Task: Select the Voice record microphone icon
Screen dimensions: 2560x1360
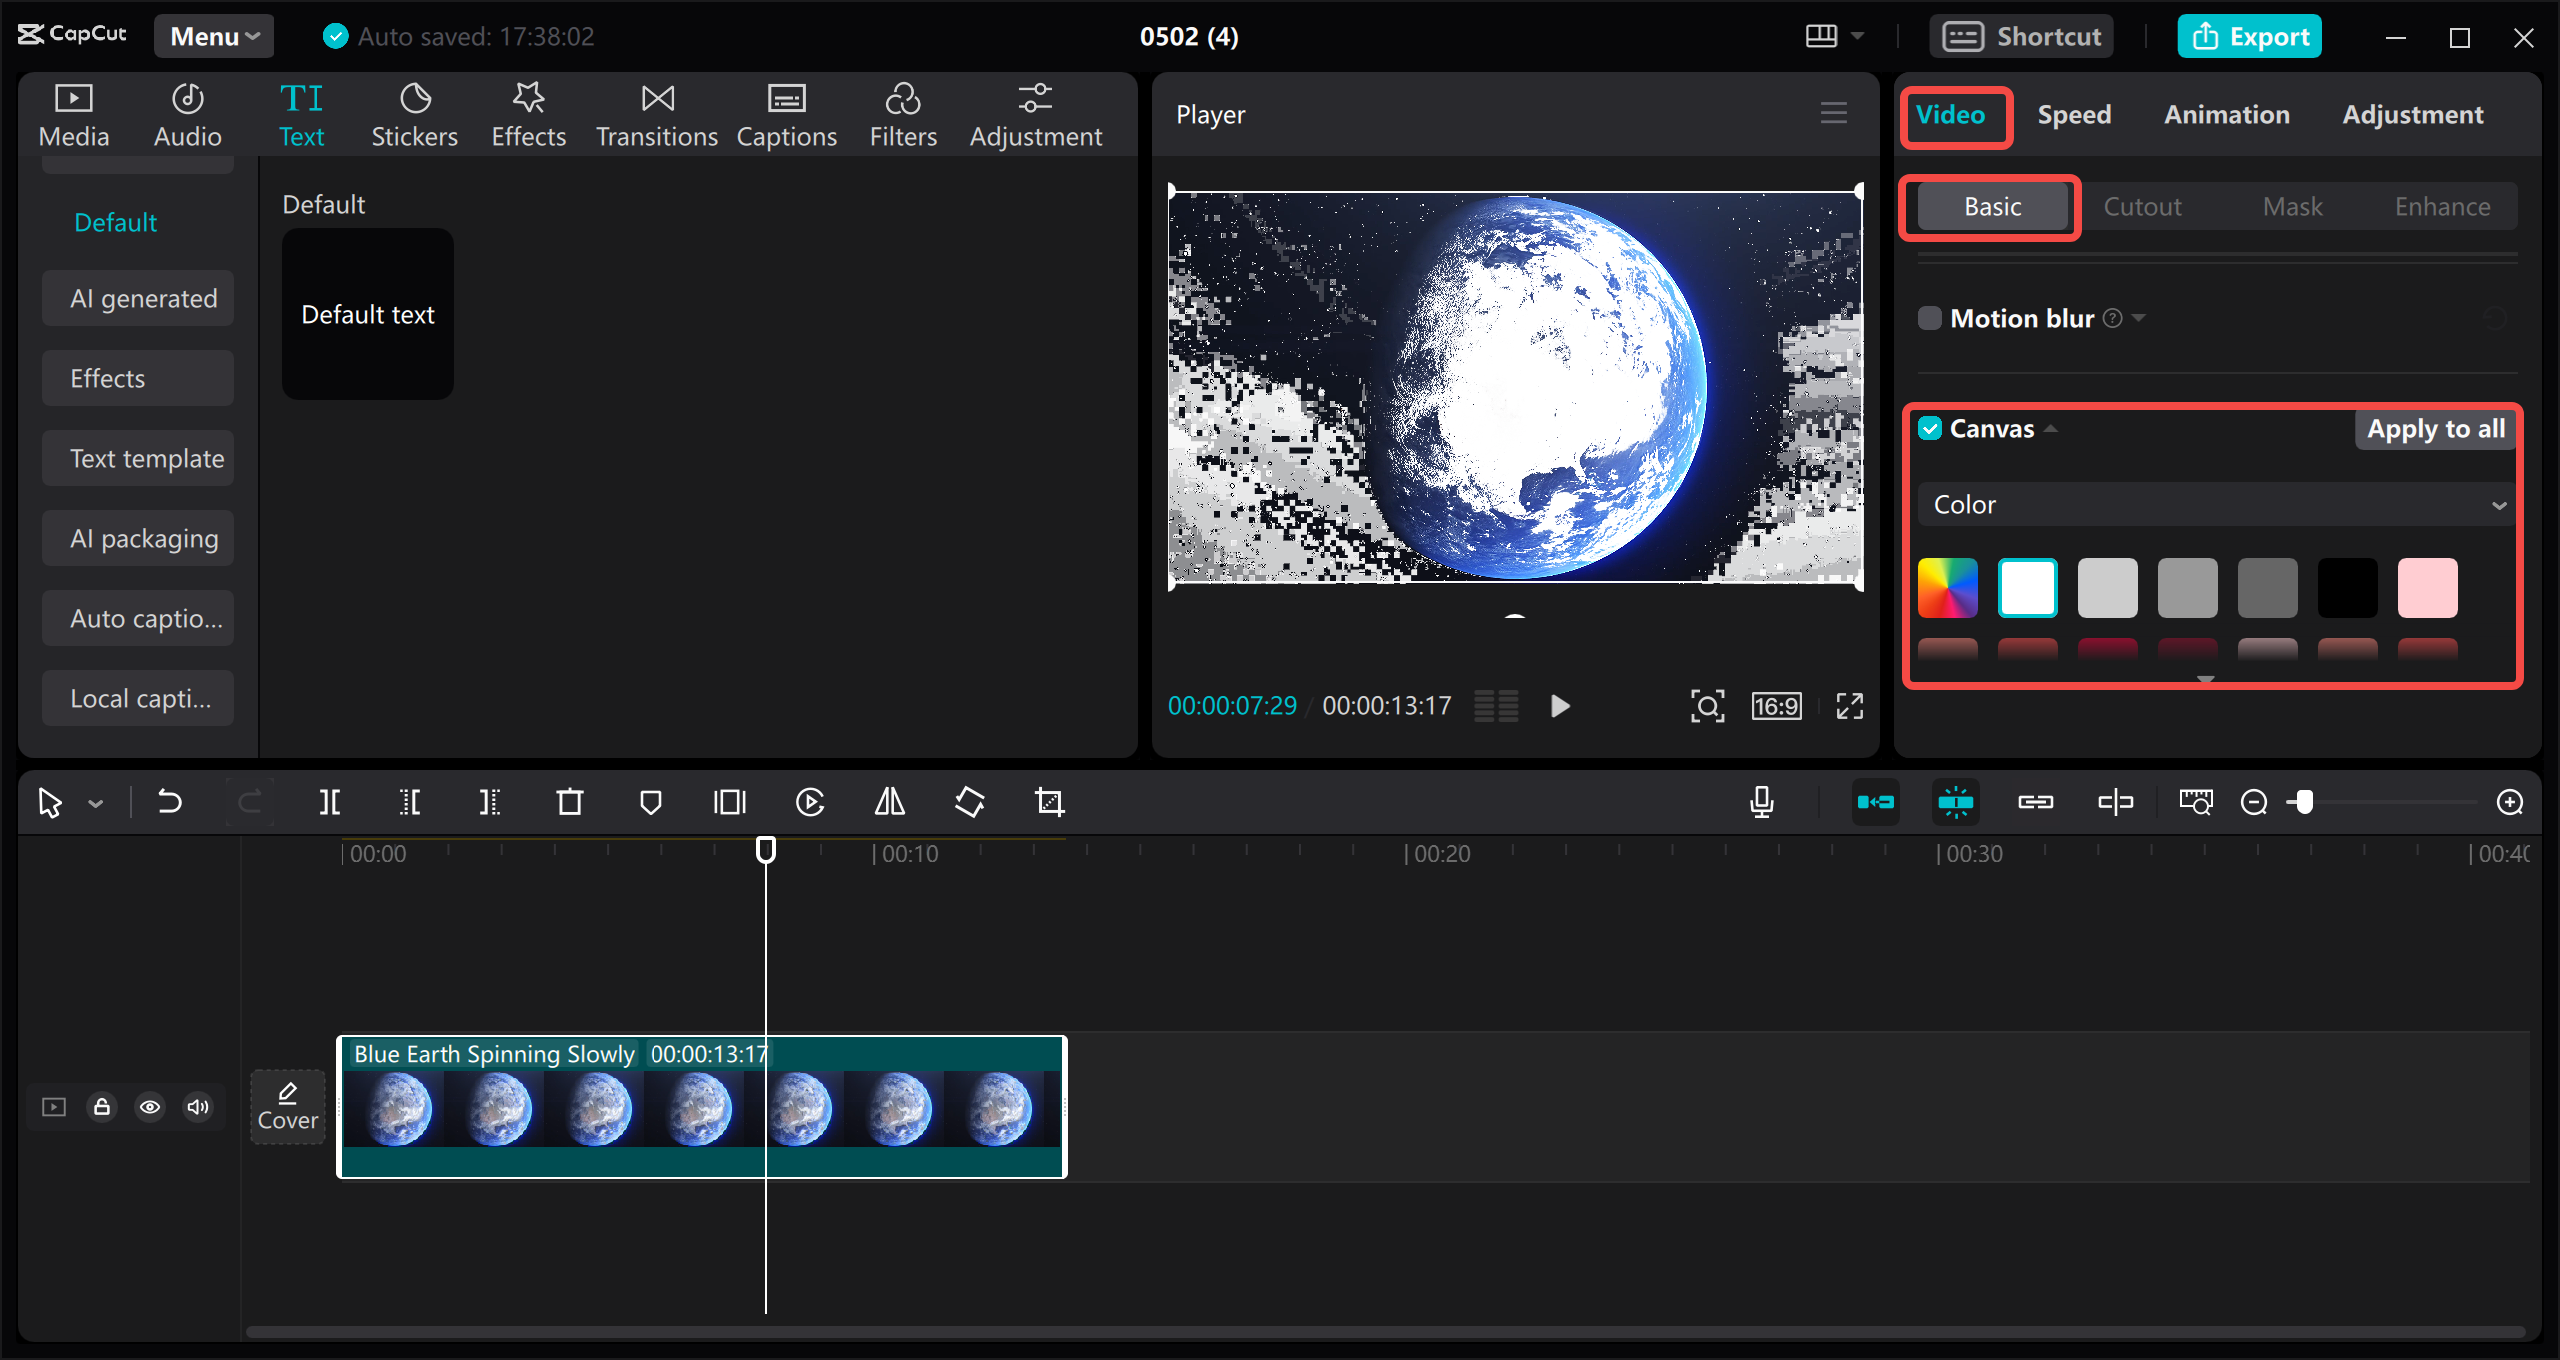Action: click(x=1761, y=801)
